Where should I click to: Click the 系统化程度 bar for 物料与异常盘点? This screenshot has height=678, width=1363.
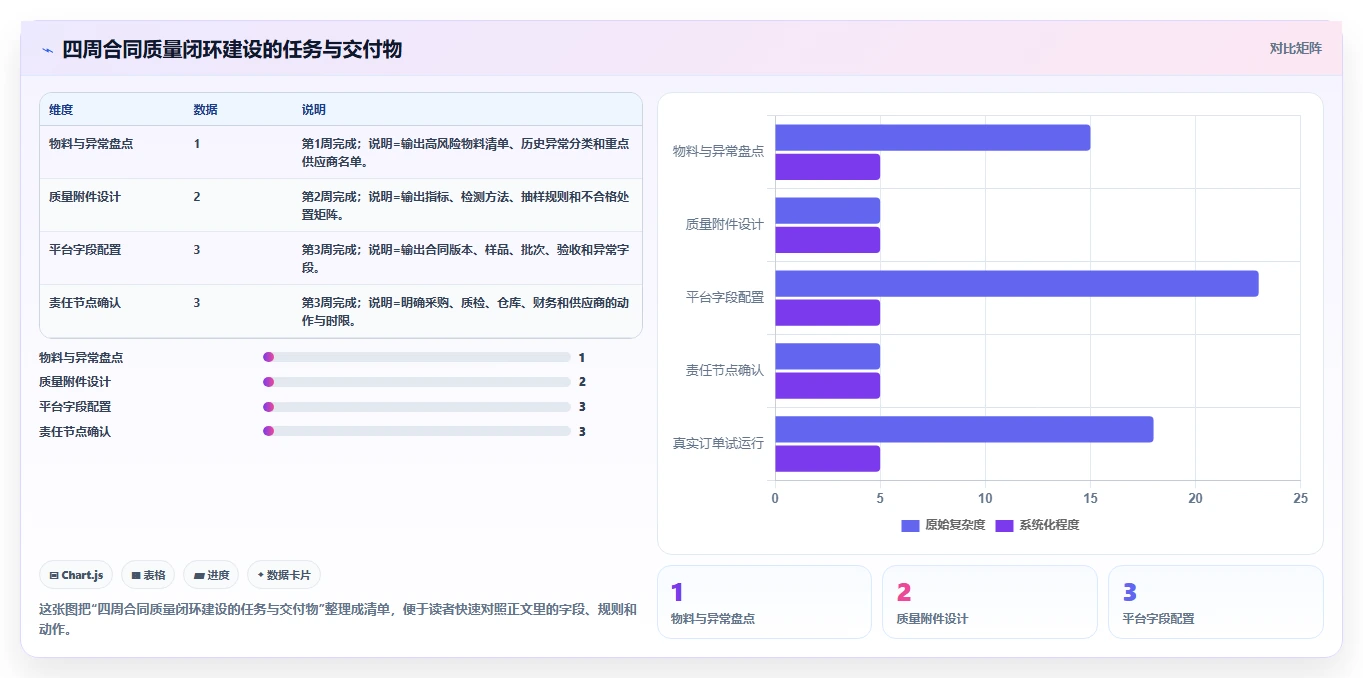827,167
